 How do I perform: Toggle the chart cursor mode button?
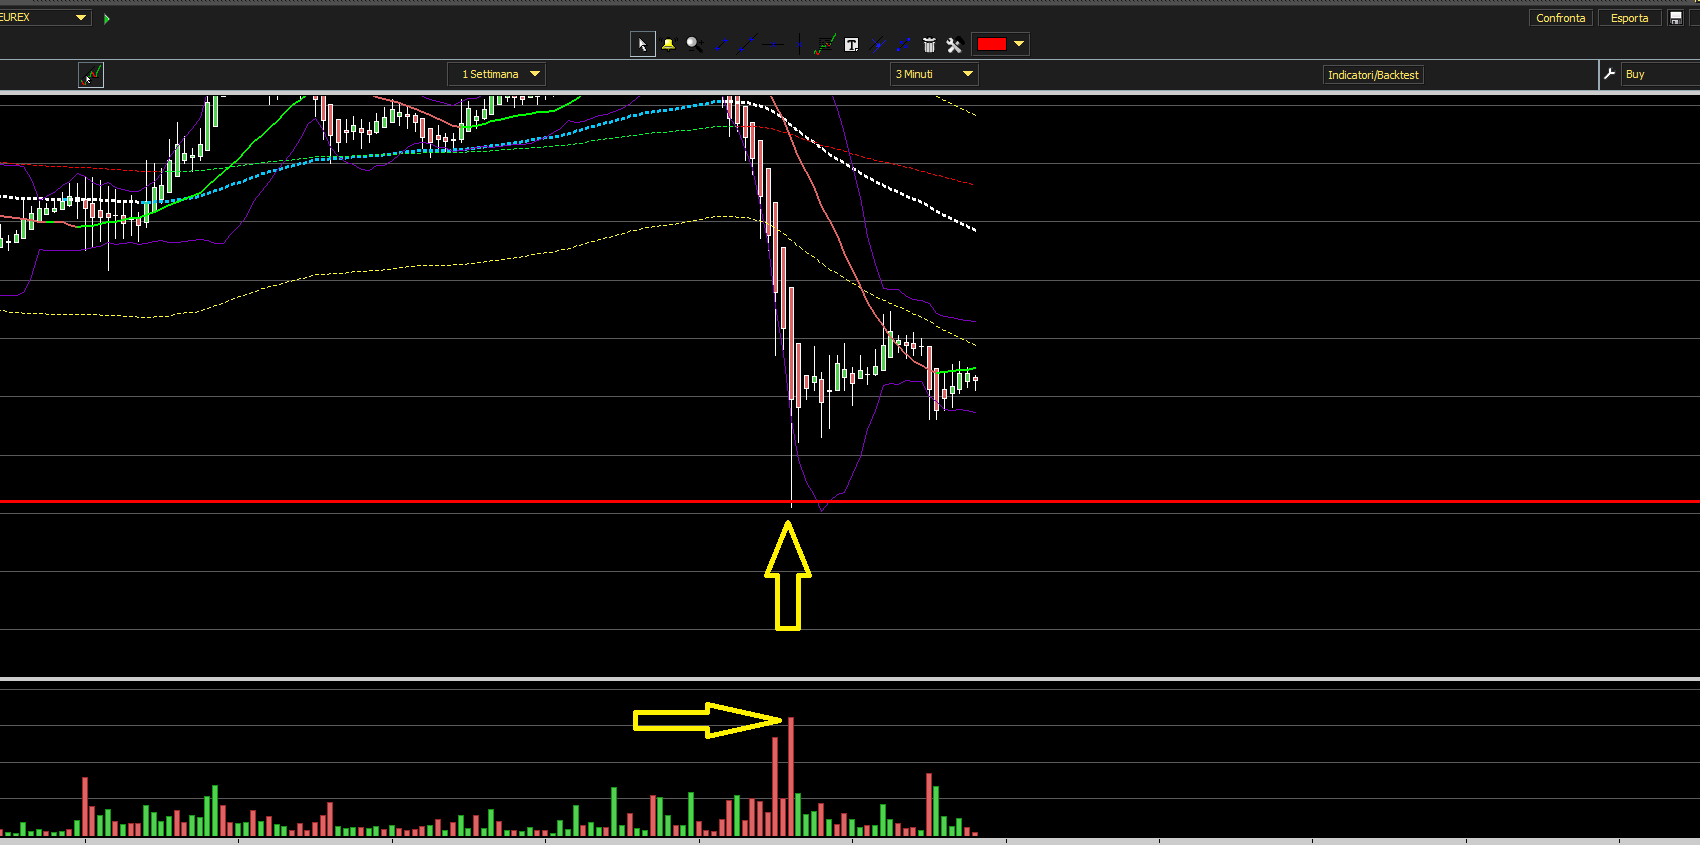coord(90,75)
